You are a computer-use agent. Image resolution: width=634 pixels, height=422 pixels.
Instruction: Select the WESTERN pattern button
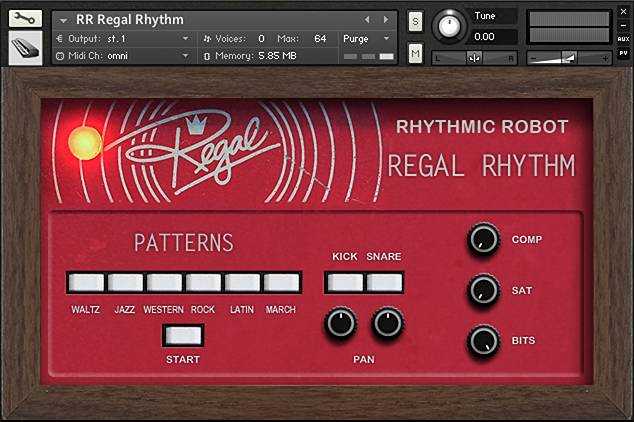(164, 282)
